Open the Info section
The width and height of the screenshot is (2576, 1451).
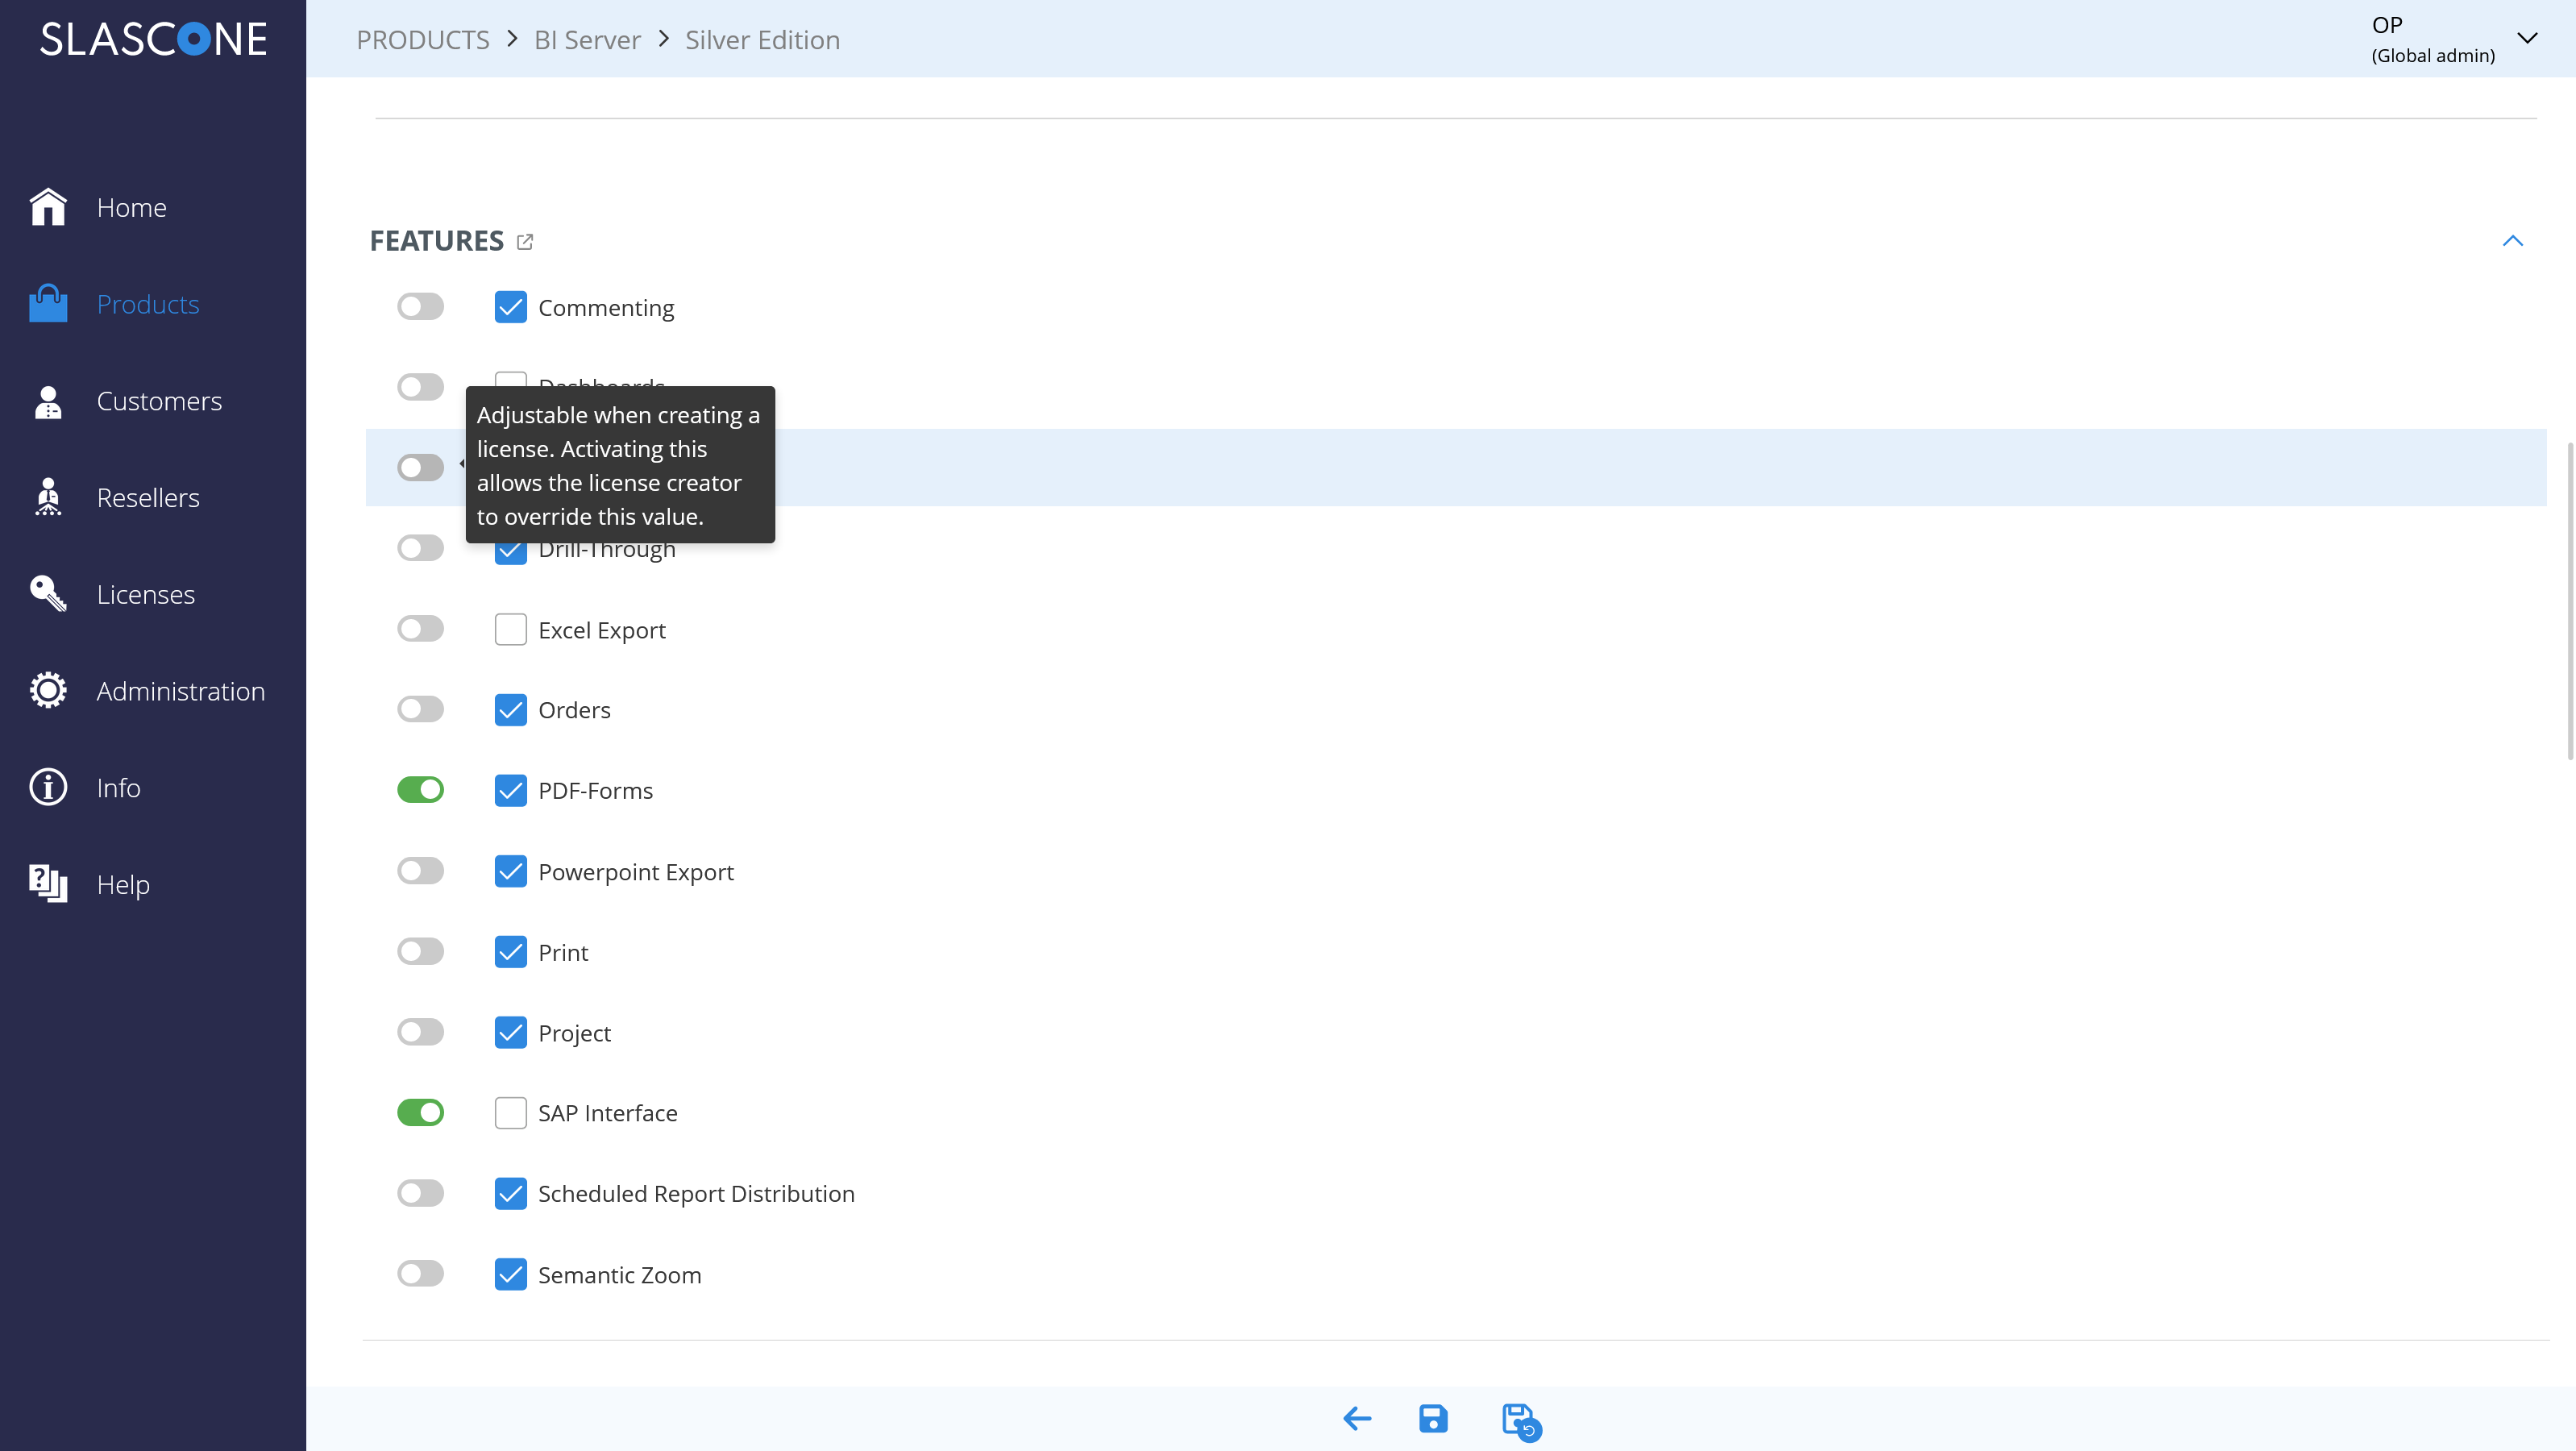(117, 787)
